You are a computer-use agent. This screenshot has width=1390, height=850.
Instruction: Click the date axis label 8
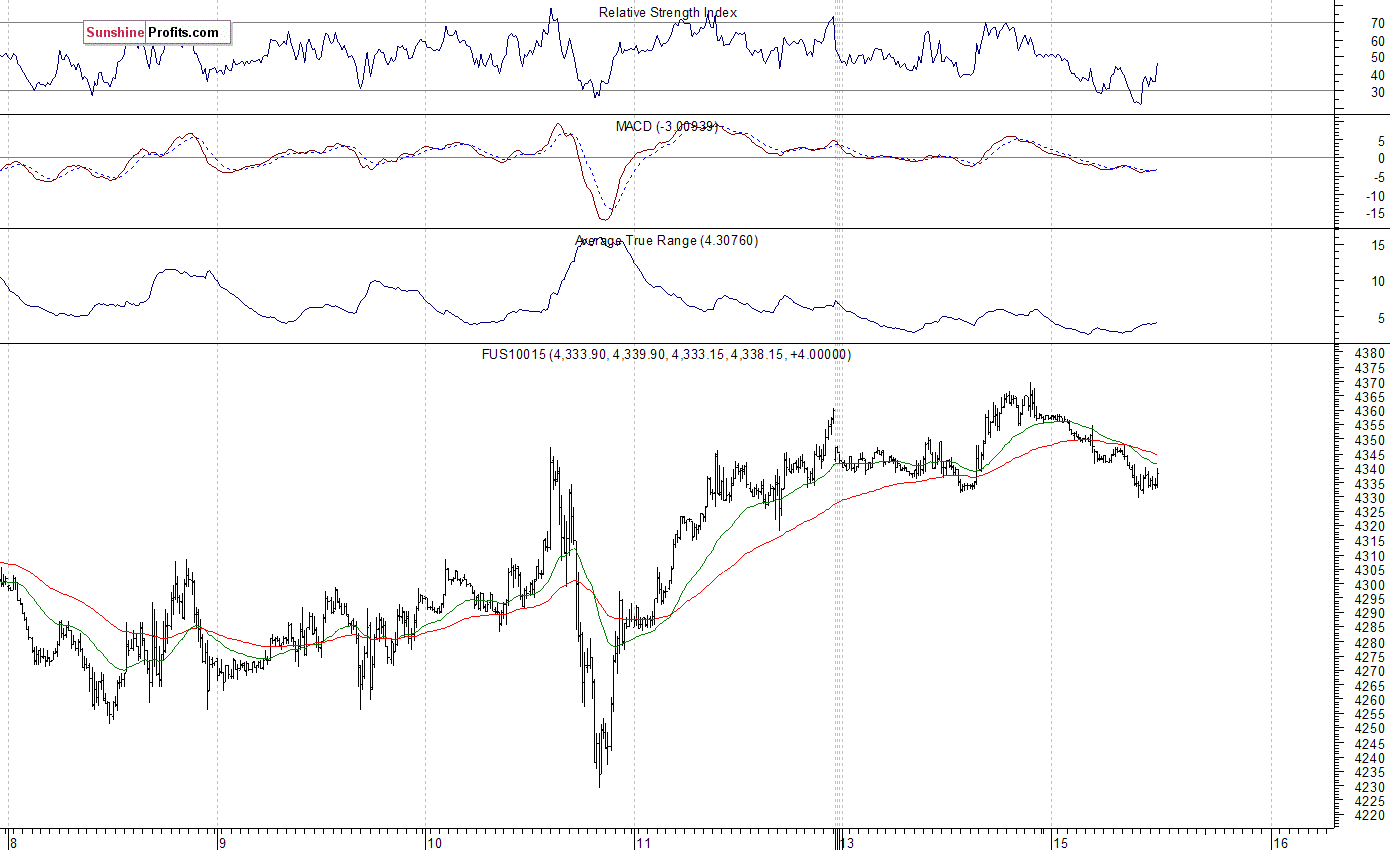12,842
